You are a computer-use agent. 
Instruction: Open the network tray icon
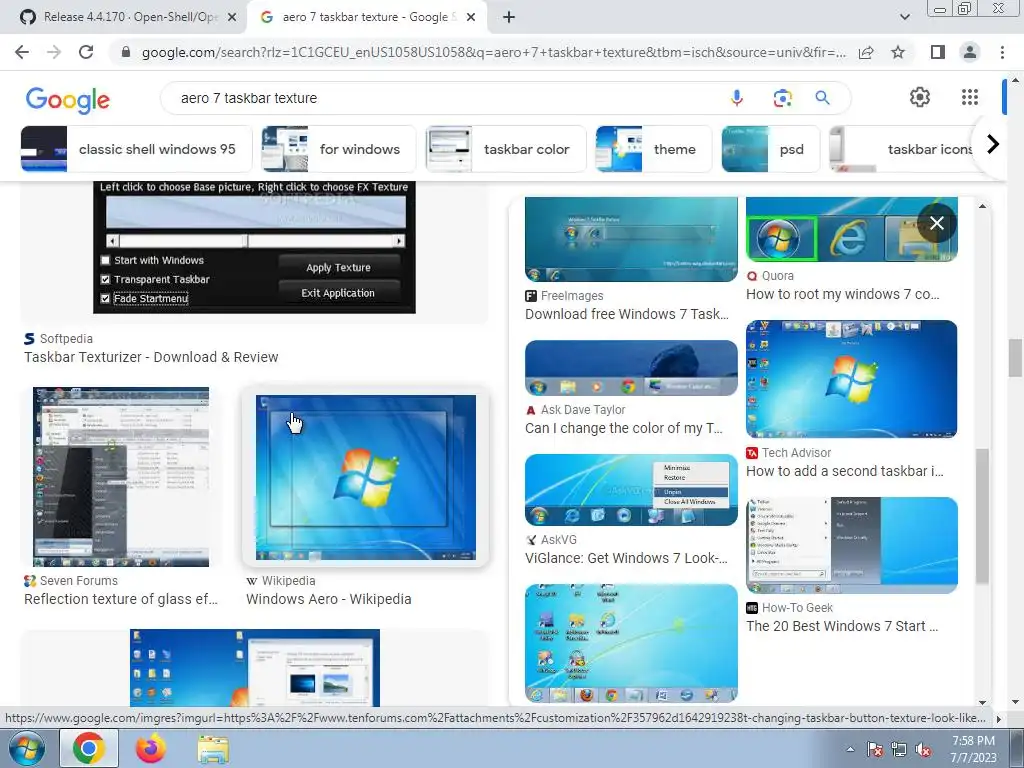click(x=899, y=750)
